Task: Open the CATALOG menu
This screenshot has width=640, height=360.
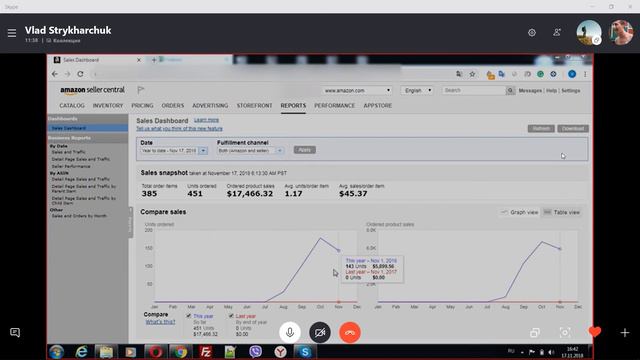Action: click(72, 105)
